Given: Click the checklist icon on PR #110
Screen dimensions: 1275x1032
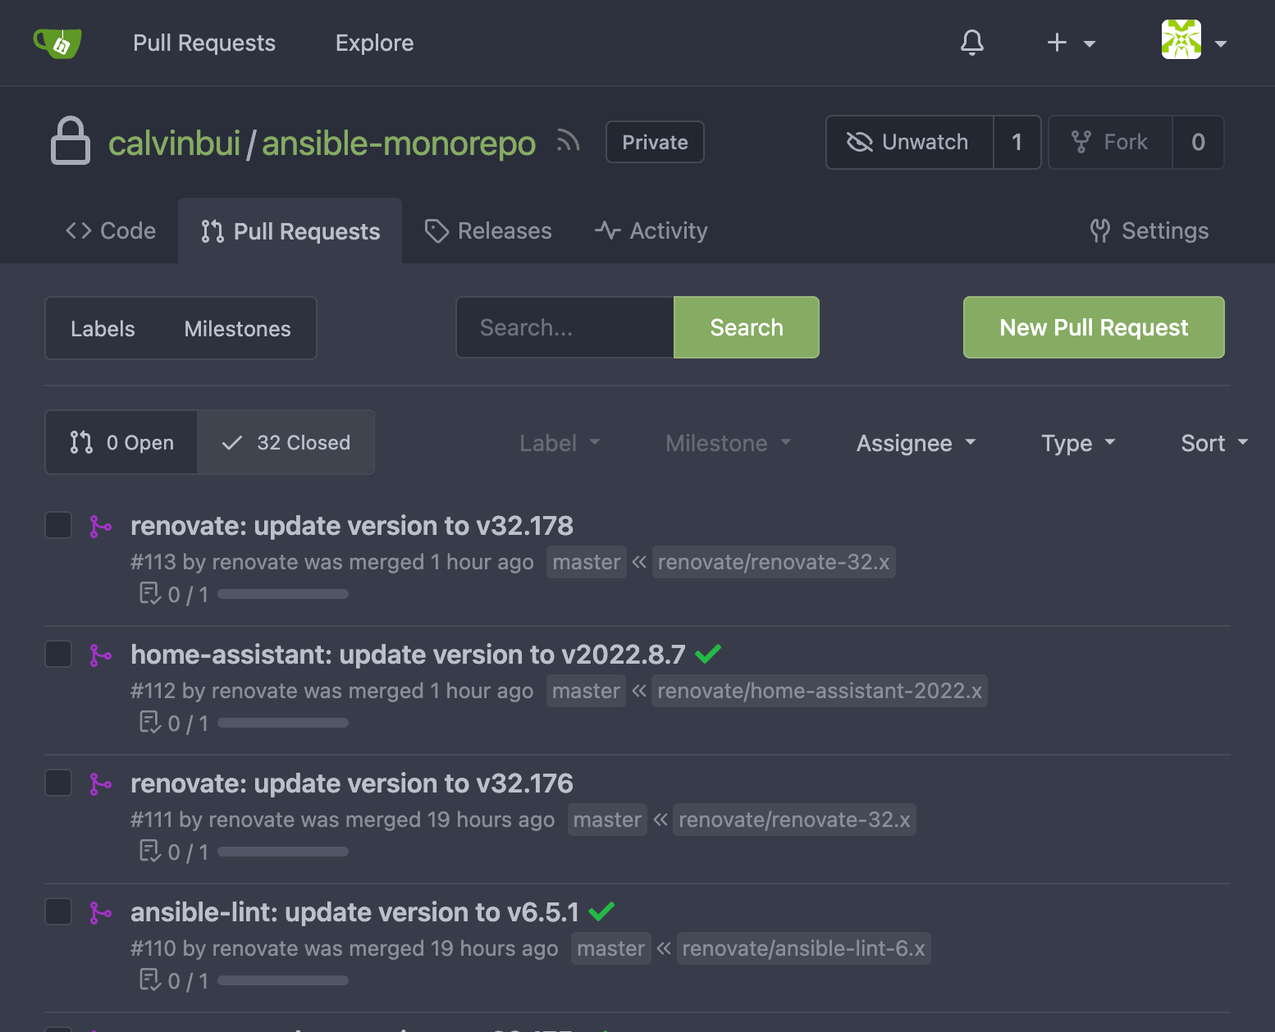Looking at the screenshot, I should pos(148,980).
